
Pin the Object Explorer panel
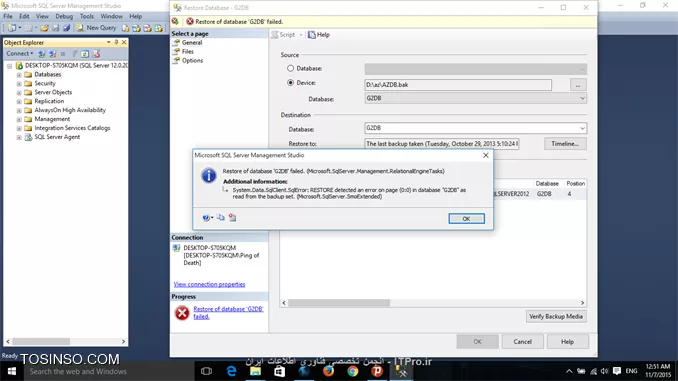[x=116, y=42]
